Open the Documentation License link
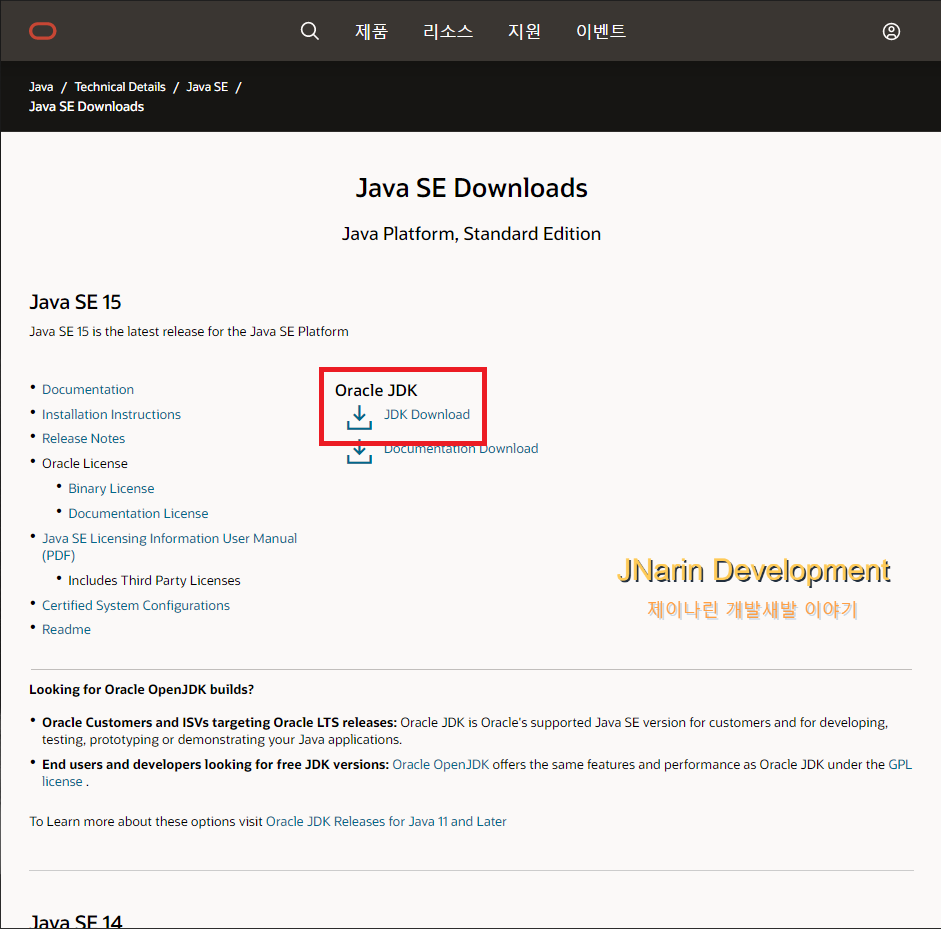Screen dimensions: 941x929 click(138, 513)
